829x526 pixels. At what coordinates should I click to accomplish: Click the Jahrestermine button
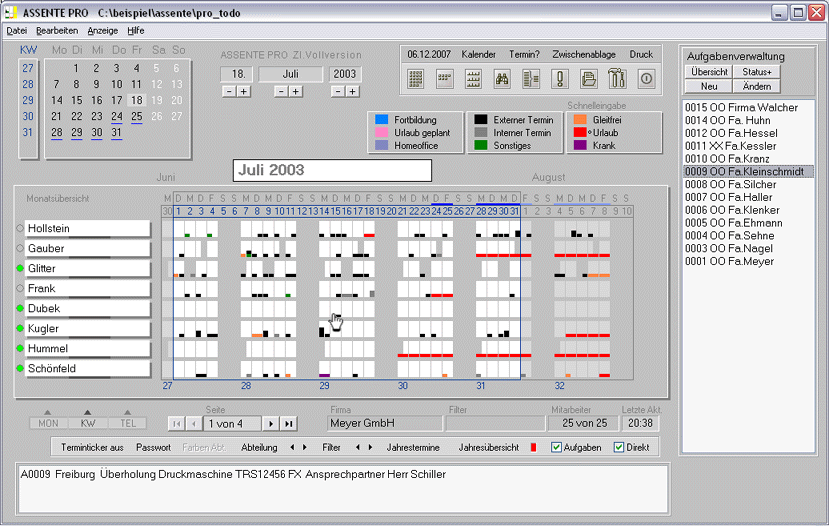(413, 447)
